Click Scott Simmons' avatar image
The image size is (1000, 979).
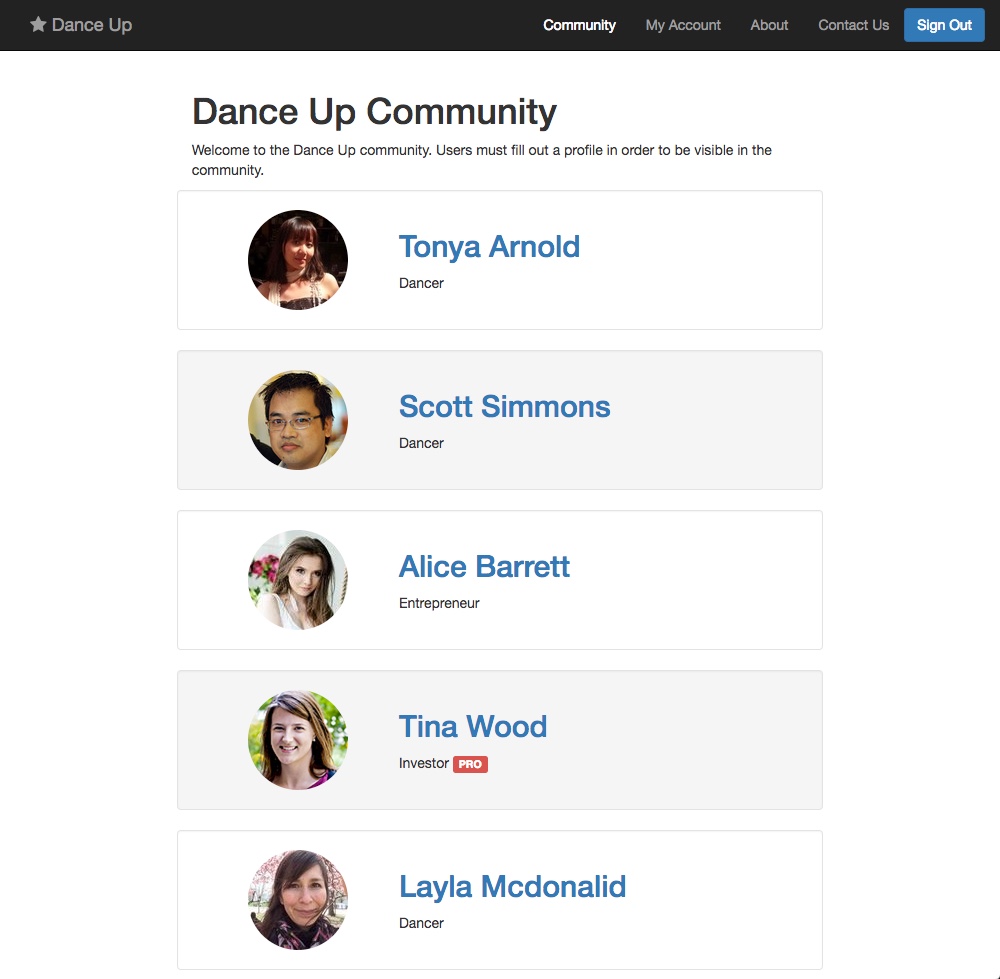297,420
